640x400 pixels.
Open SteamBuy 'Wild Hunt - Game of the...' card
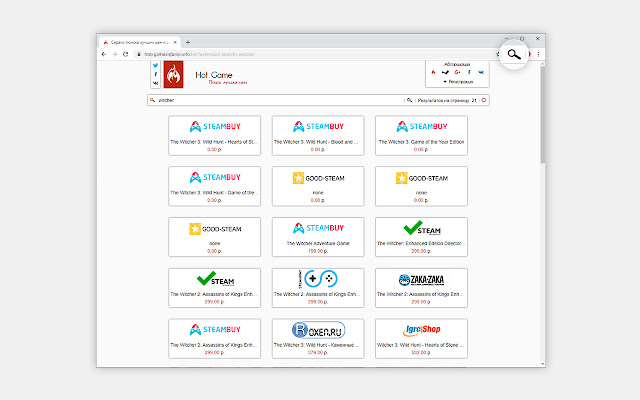(214, 186)
